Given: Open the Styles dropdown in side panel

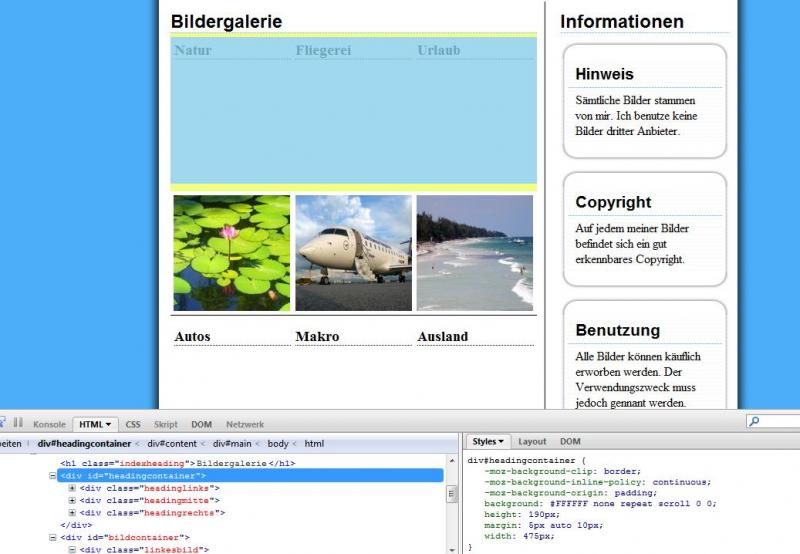Looking at the screenshot, I should (488, 441).
